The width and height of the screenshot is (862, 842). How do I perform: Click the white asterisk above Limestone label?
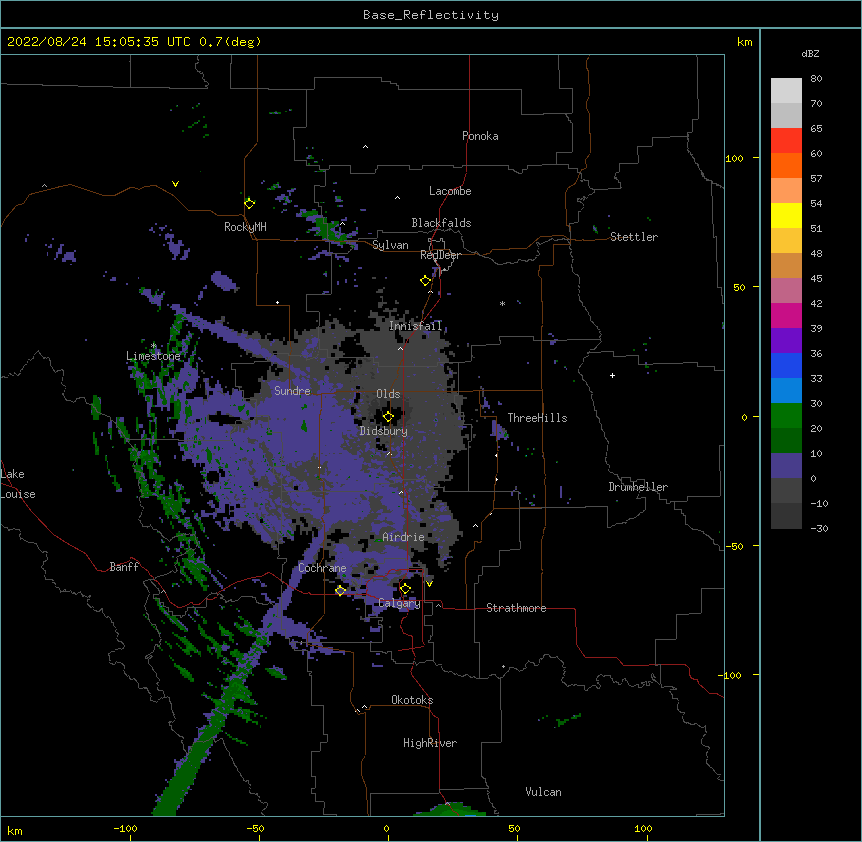[154, 345]
